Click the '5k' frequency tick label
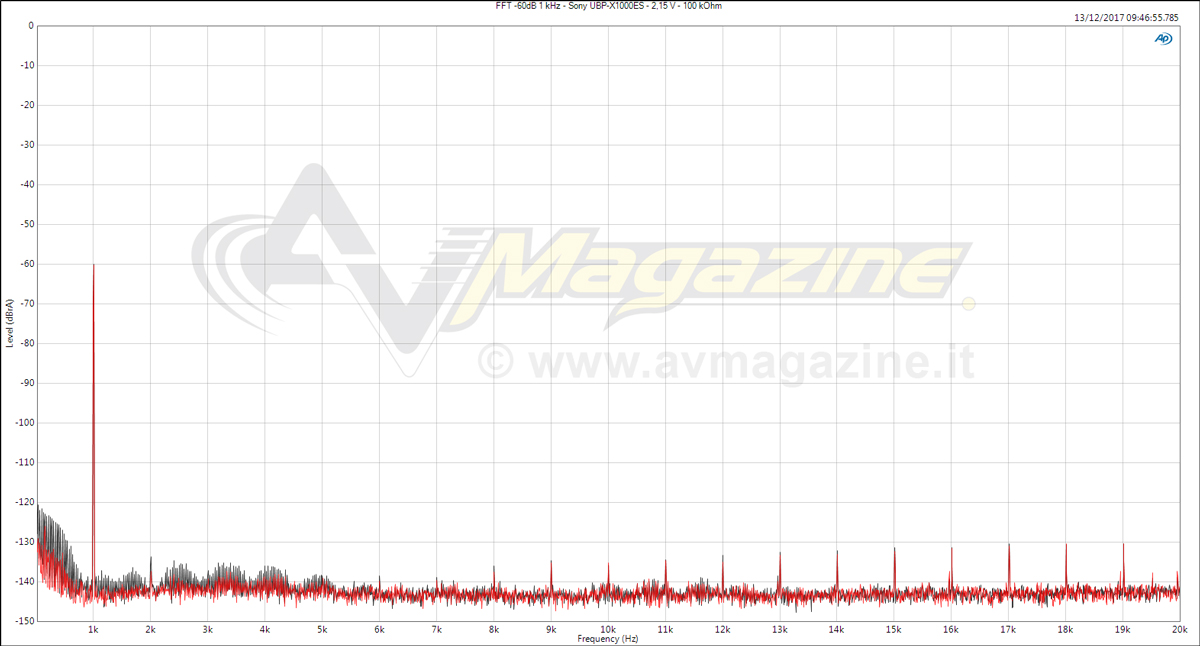 [322, 630]
